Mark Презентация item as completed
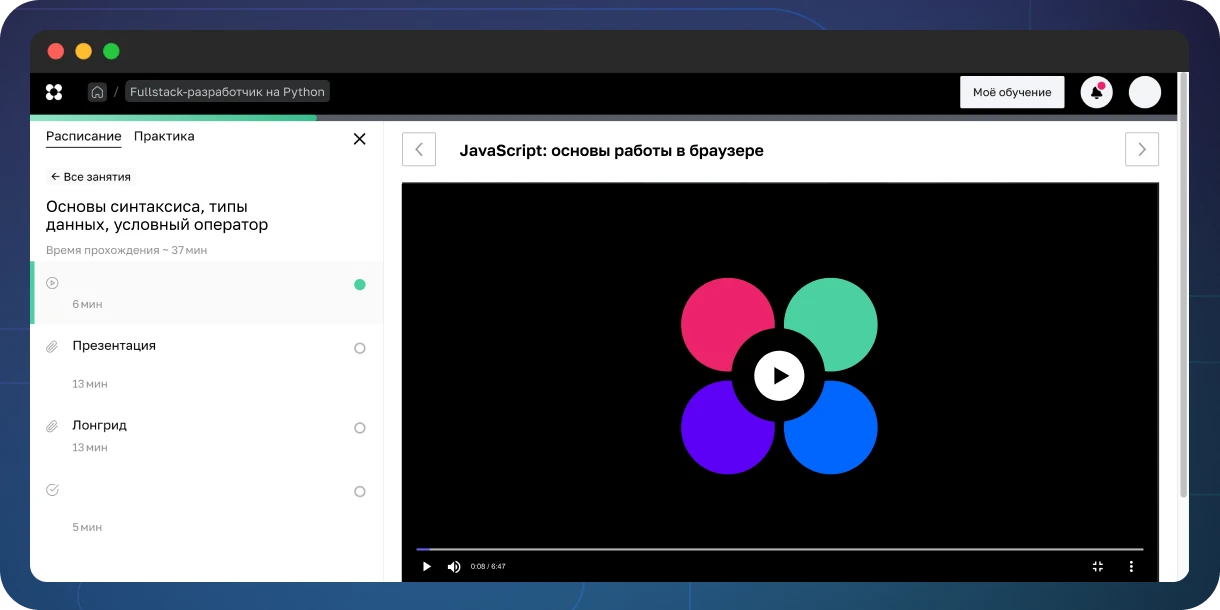 coord(360,348)
